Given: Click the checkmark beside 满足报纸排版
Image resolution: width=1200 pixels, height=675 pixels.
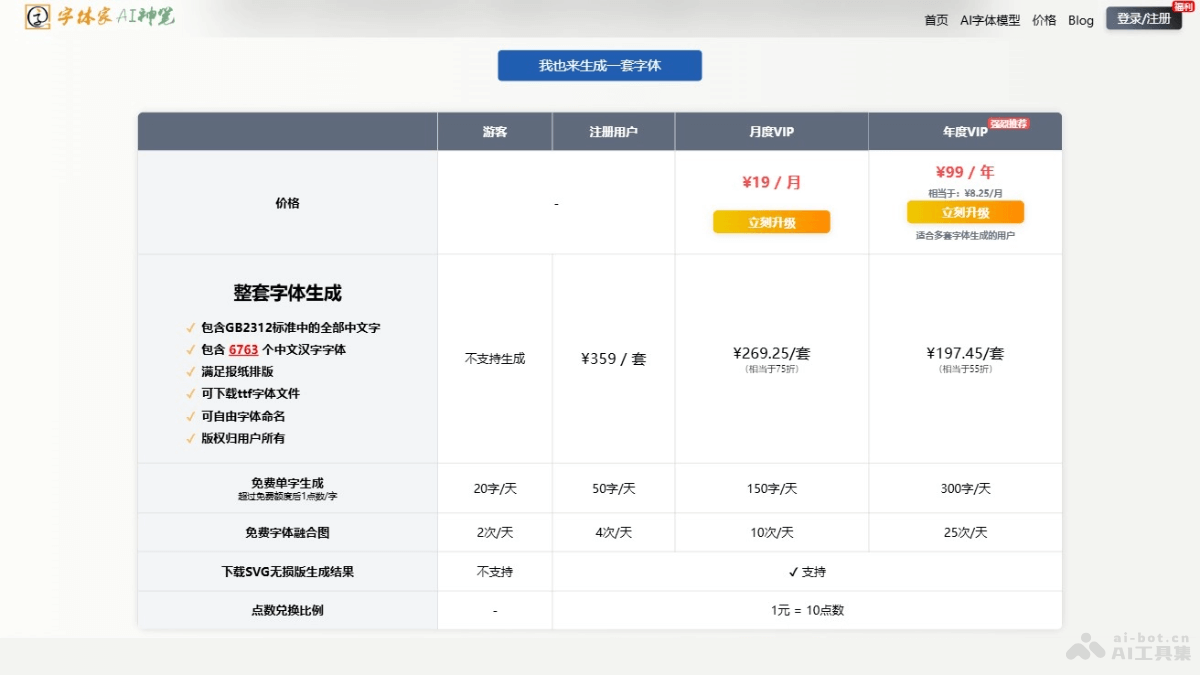Looking at the screenshot, I should point(188,372).
